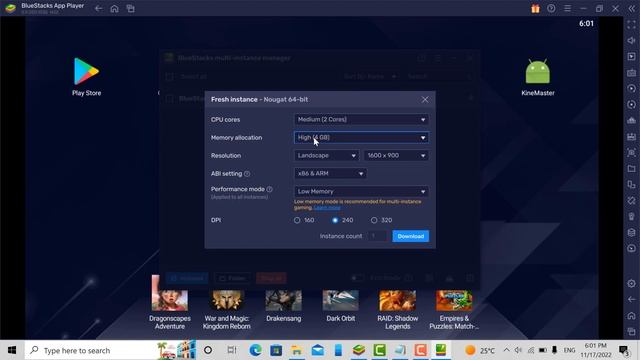Open the Learn more link
The width and height of the screenshot is (640, 360).
(x=327, y=208)
